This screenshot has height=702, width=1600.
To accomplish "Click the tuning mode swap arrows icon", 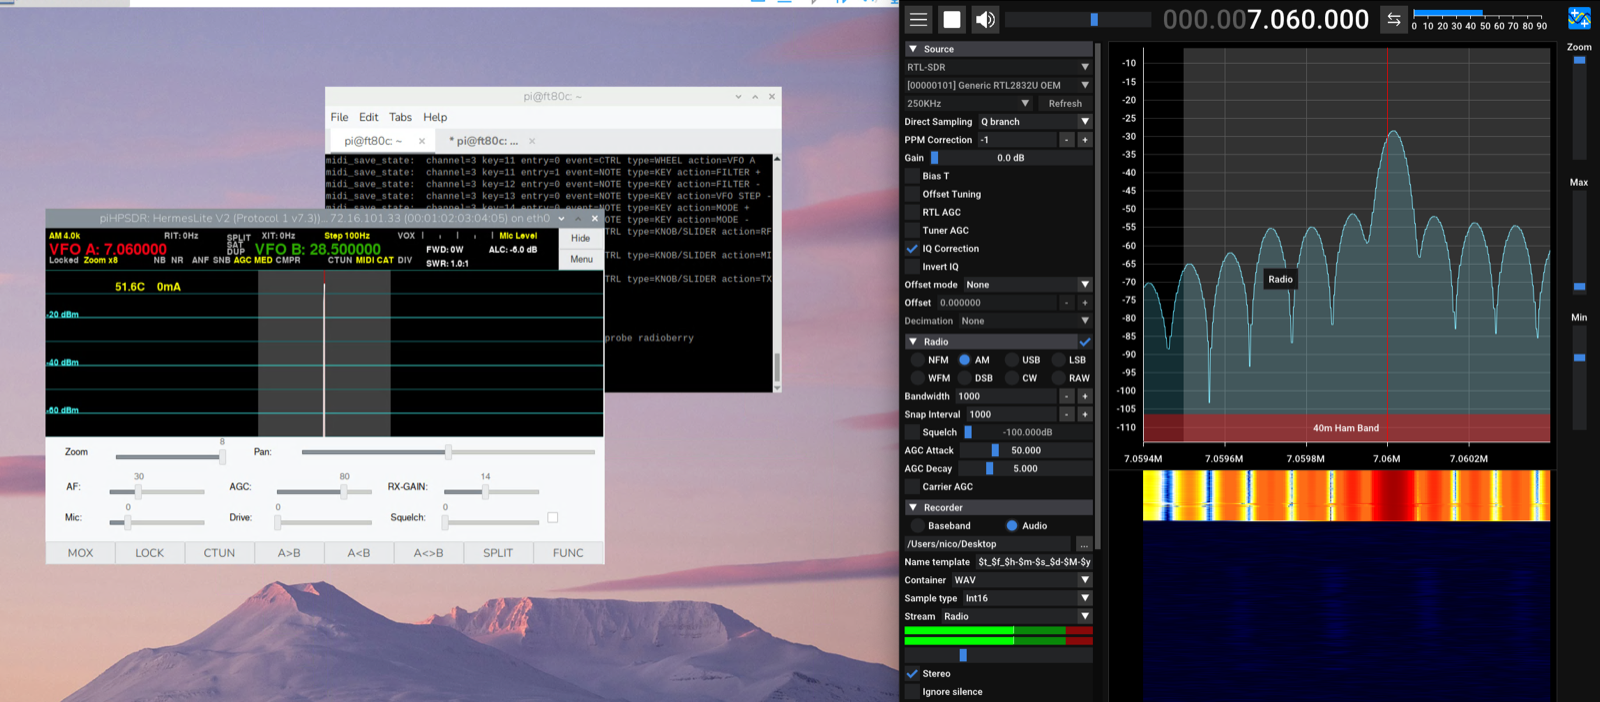I will tap(1393, 19).
